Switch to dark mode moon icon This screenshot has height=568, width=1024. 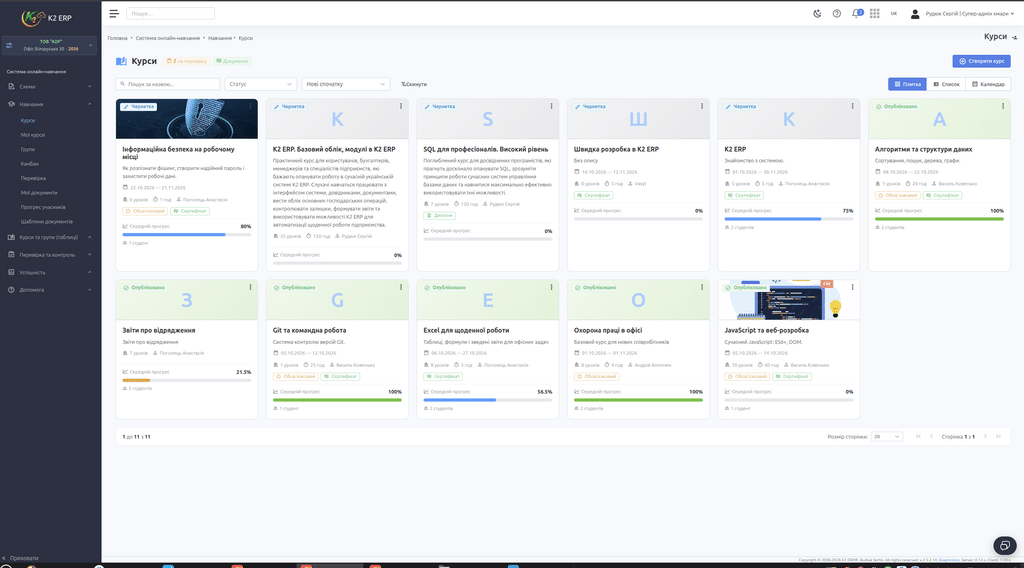click(817, 13)
